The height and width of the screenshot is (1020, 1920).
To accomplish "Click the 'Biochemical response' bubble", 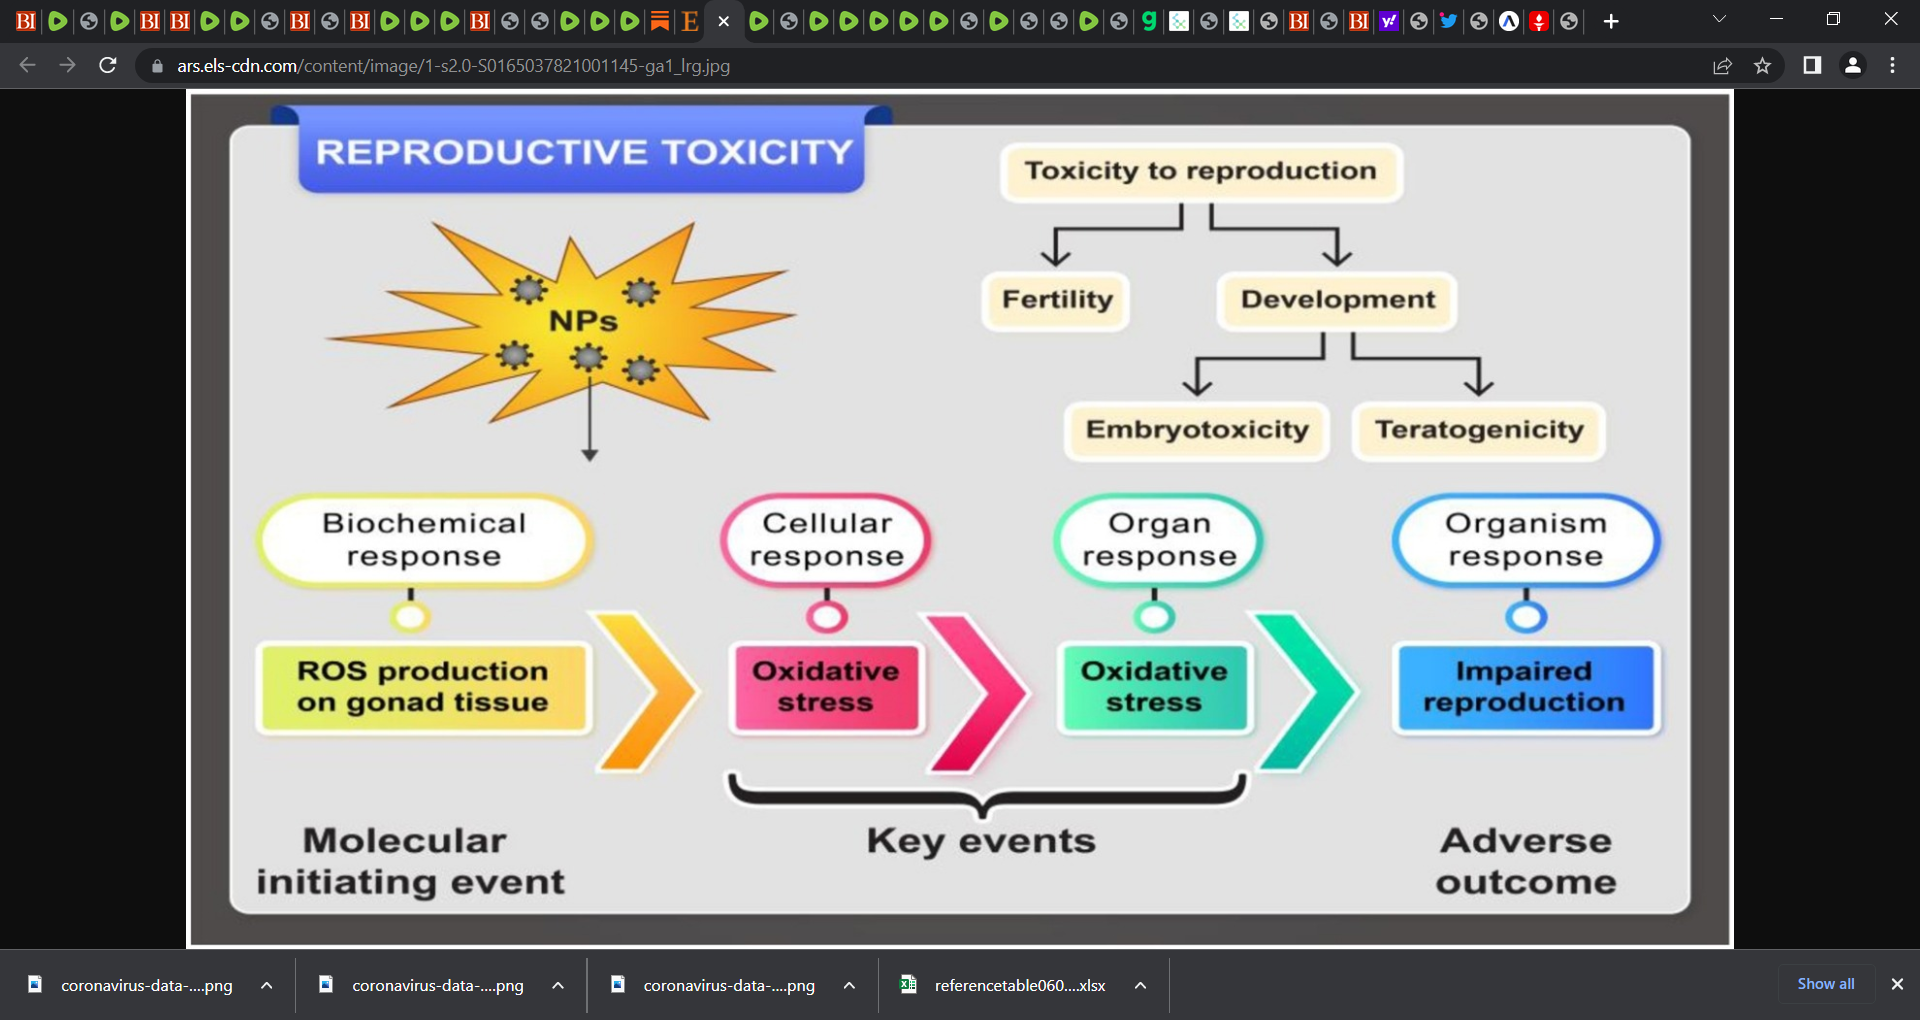I will 424,540.
